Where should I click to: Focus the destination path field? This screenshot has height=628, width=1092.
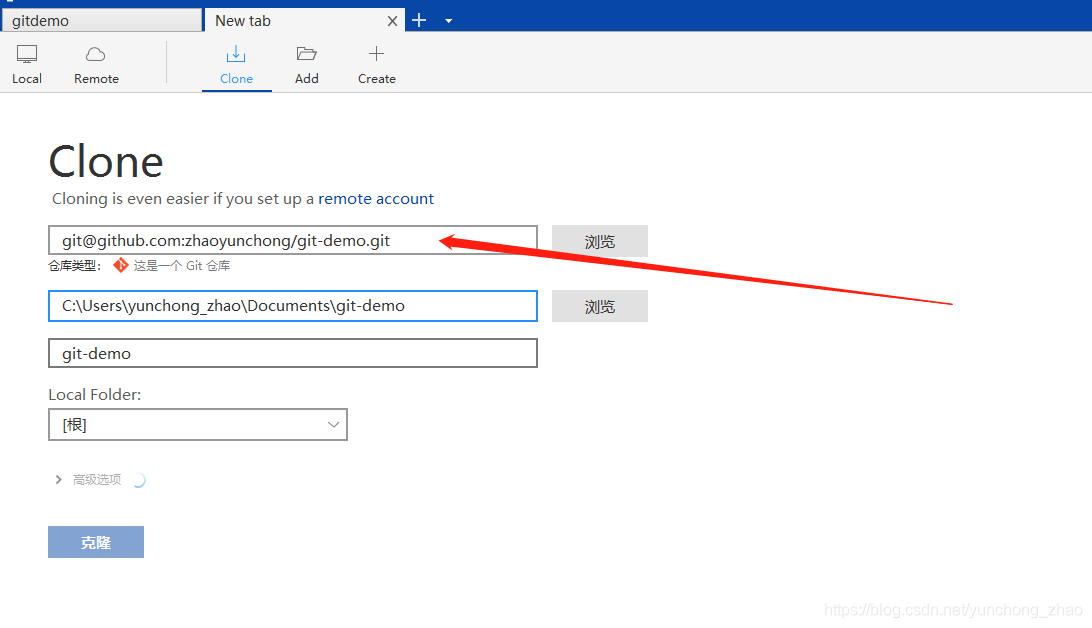(x=292, y=306)
